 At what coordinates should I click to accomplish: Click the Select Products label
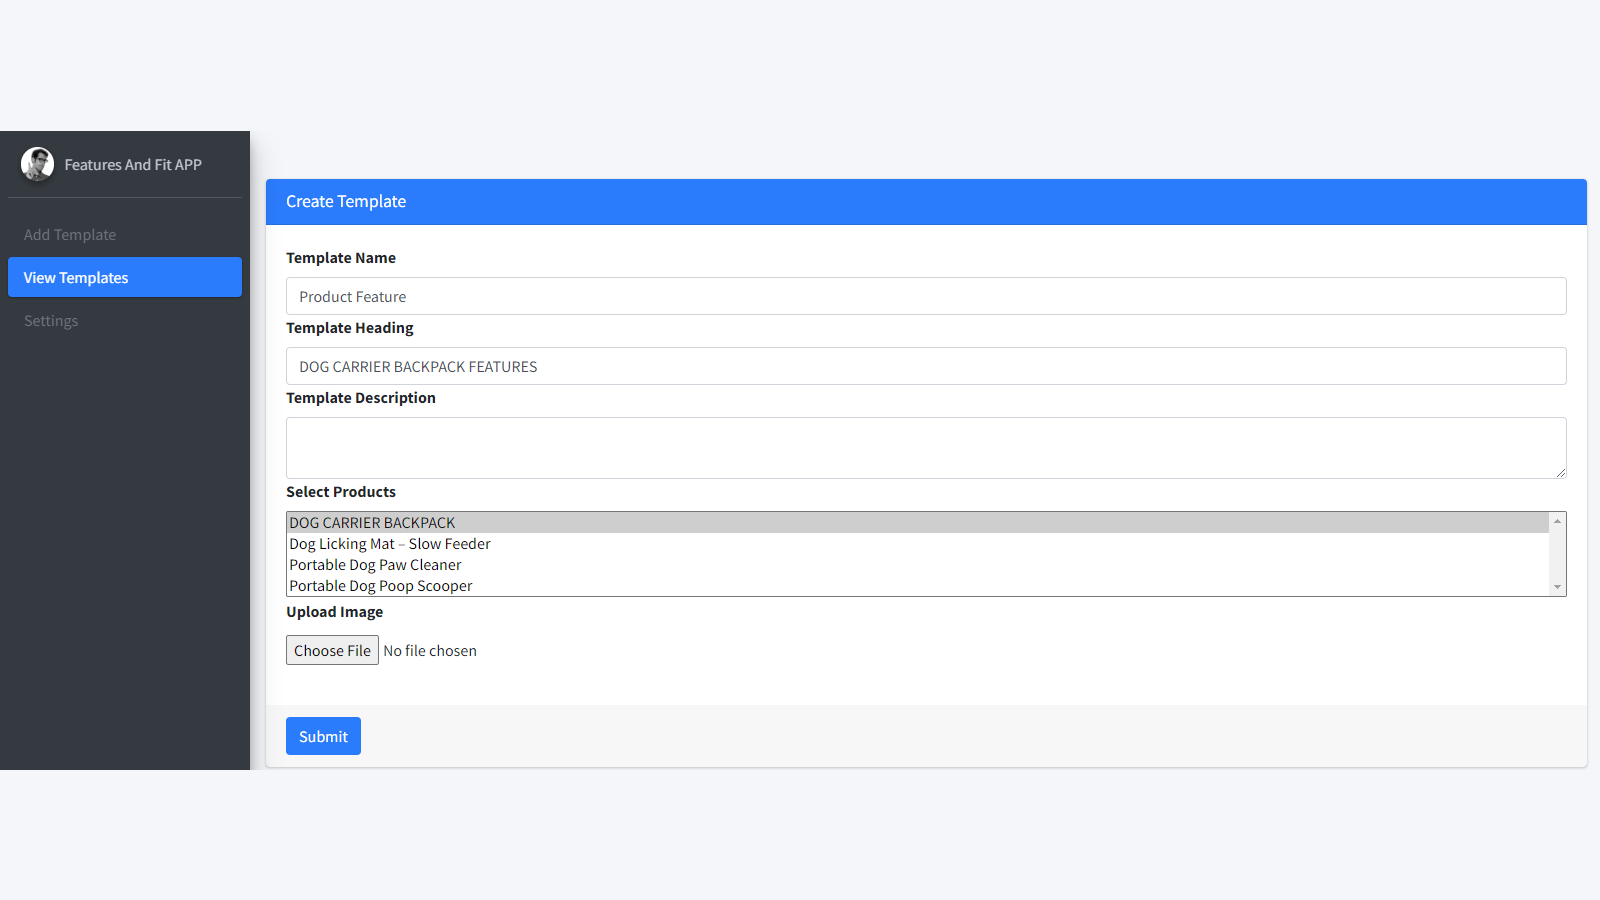coord(341,491)
